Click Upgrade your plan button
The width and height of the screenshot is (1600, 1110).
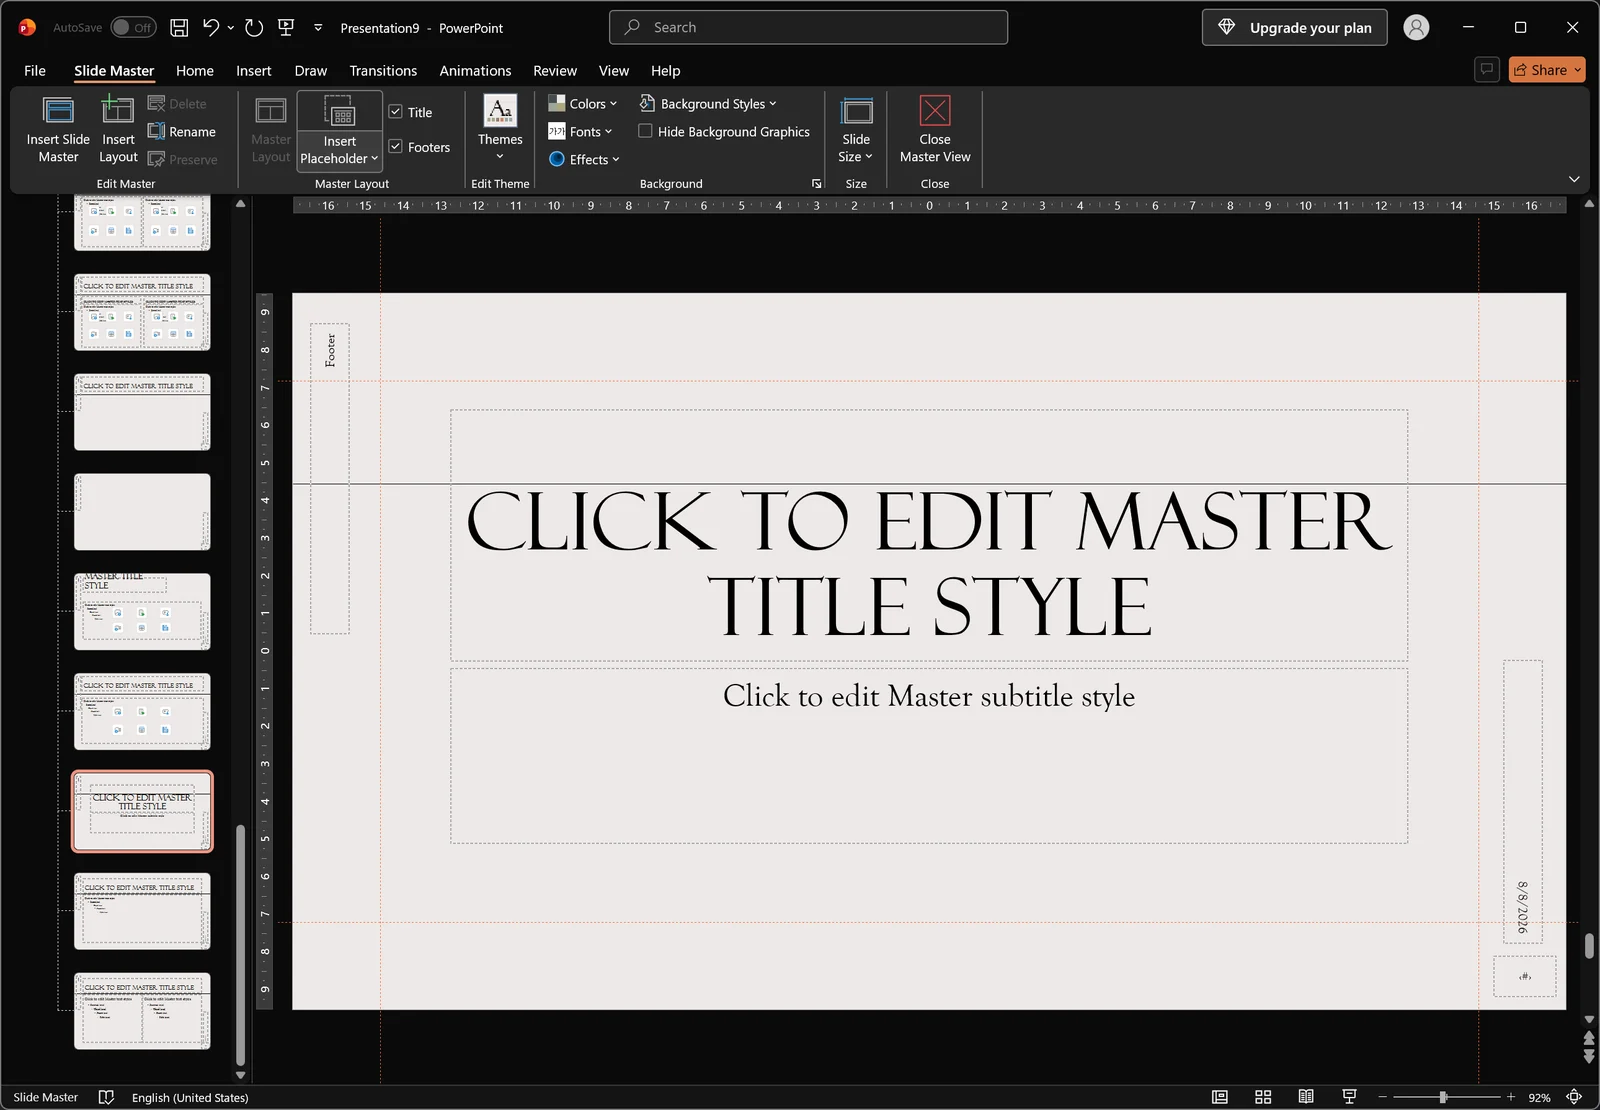(x=1294, y=27)
